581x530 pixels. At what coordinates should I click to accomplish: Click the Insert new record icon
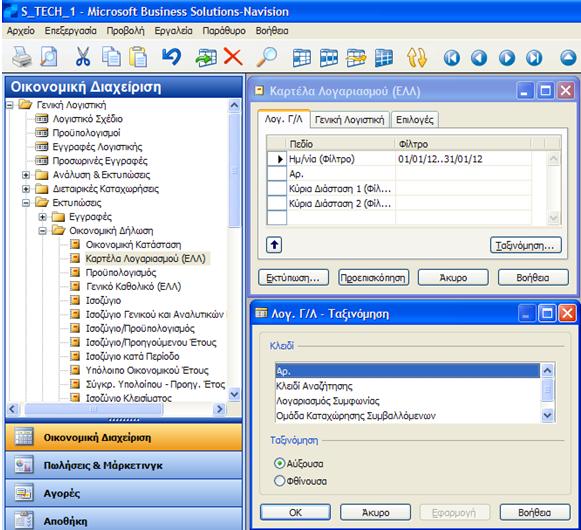click(x=206, y=57)
